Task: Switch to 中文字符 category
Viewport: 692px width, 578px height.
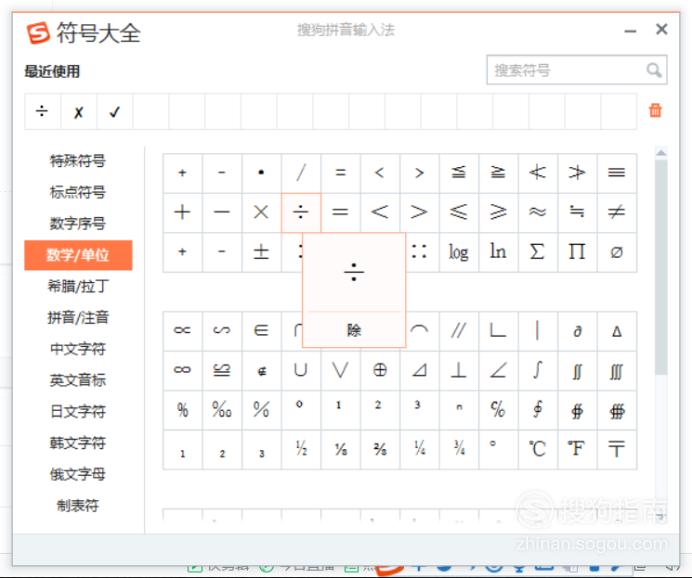Action: click(x=78, y=349)
